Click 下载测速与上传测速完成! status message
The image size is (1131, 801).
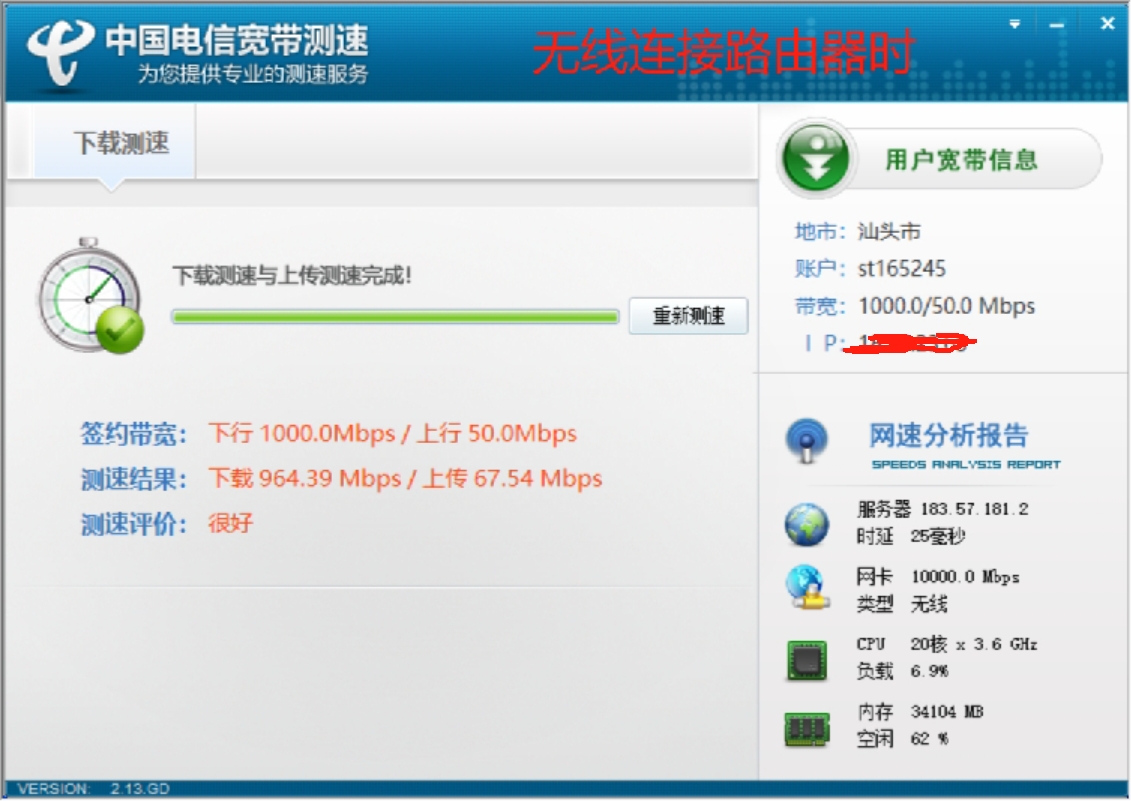coord(291,275)
